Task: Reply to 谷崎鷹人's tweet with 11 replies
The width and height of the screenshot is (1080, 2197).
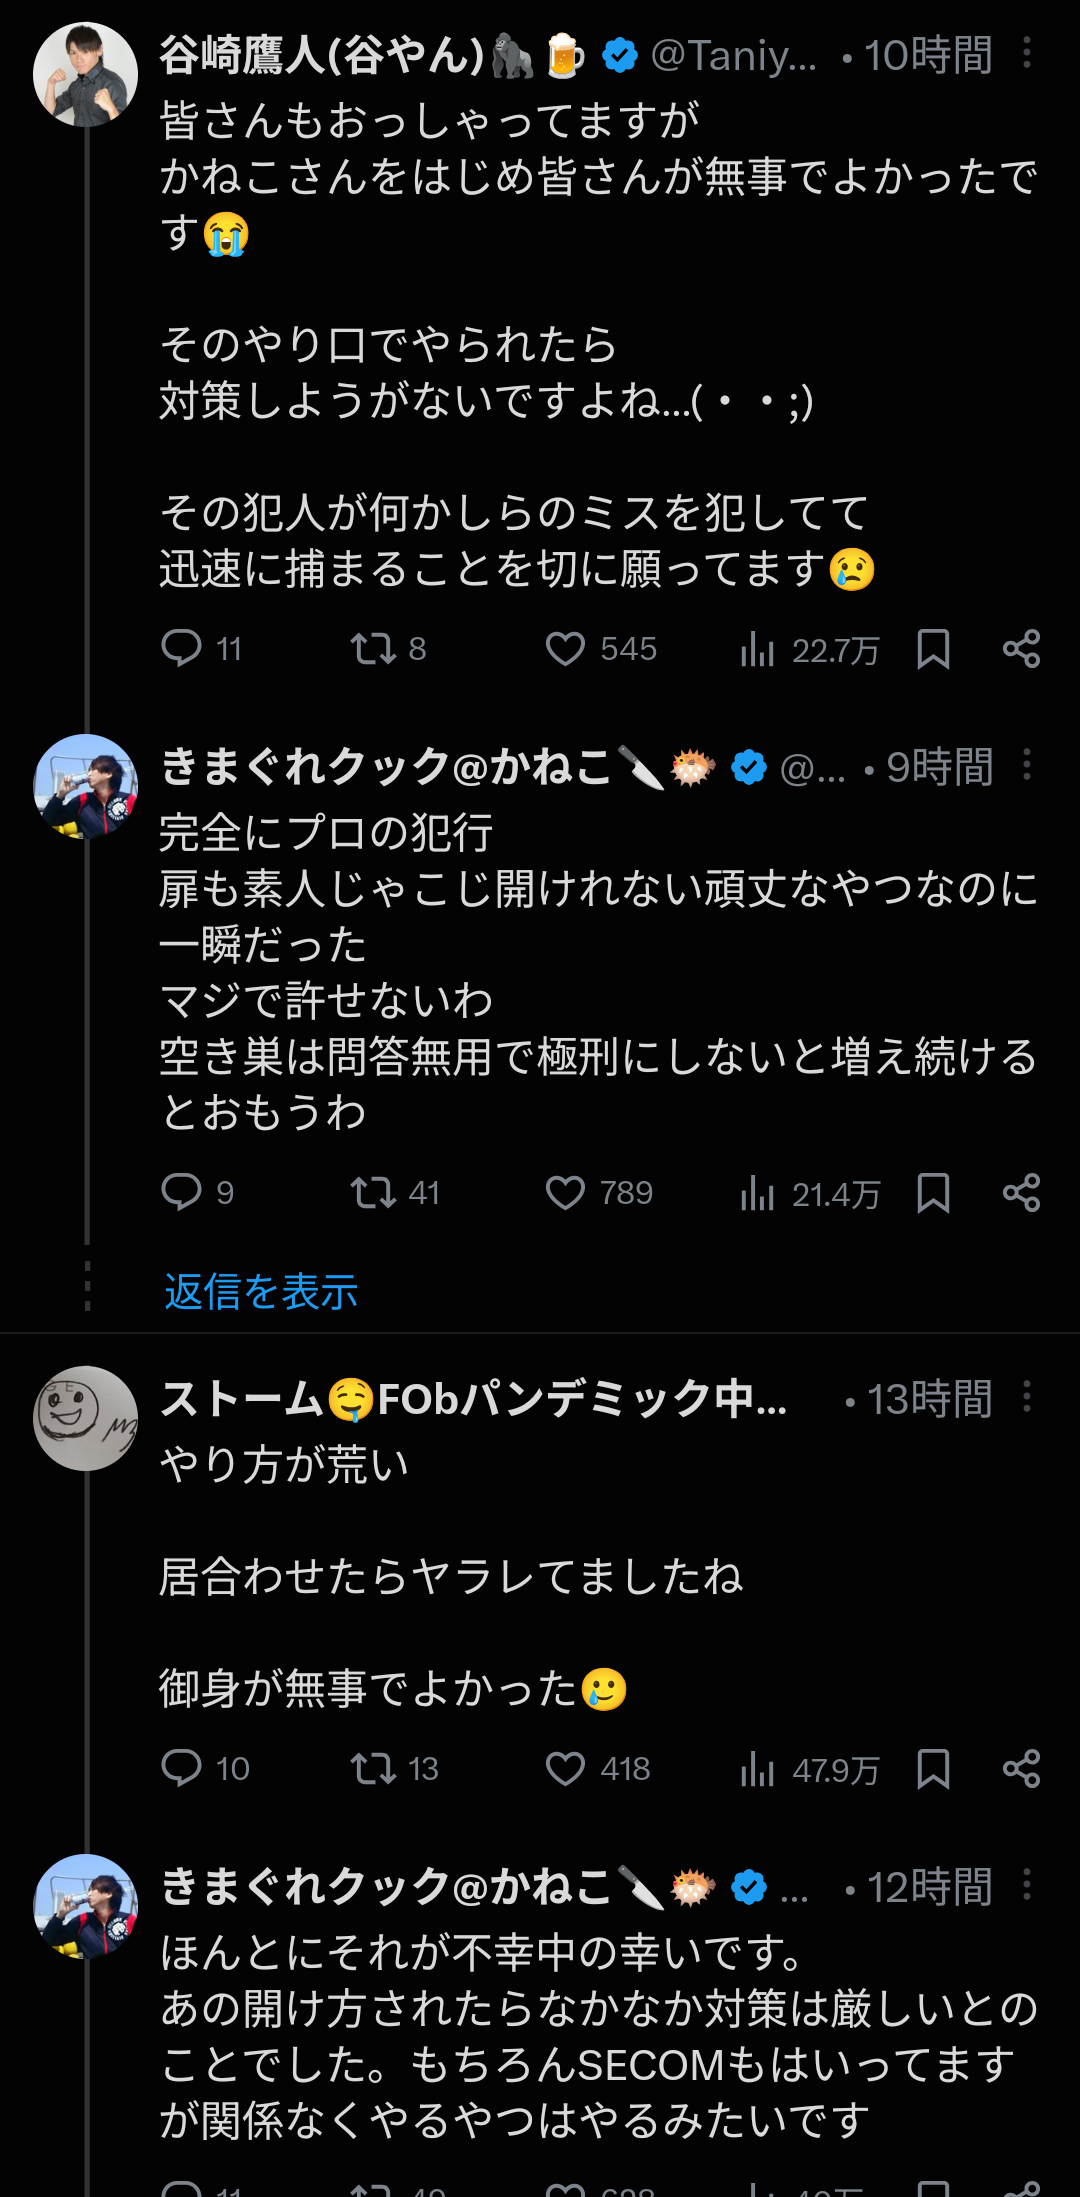Action: point(201,649)
